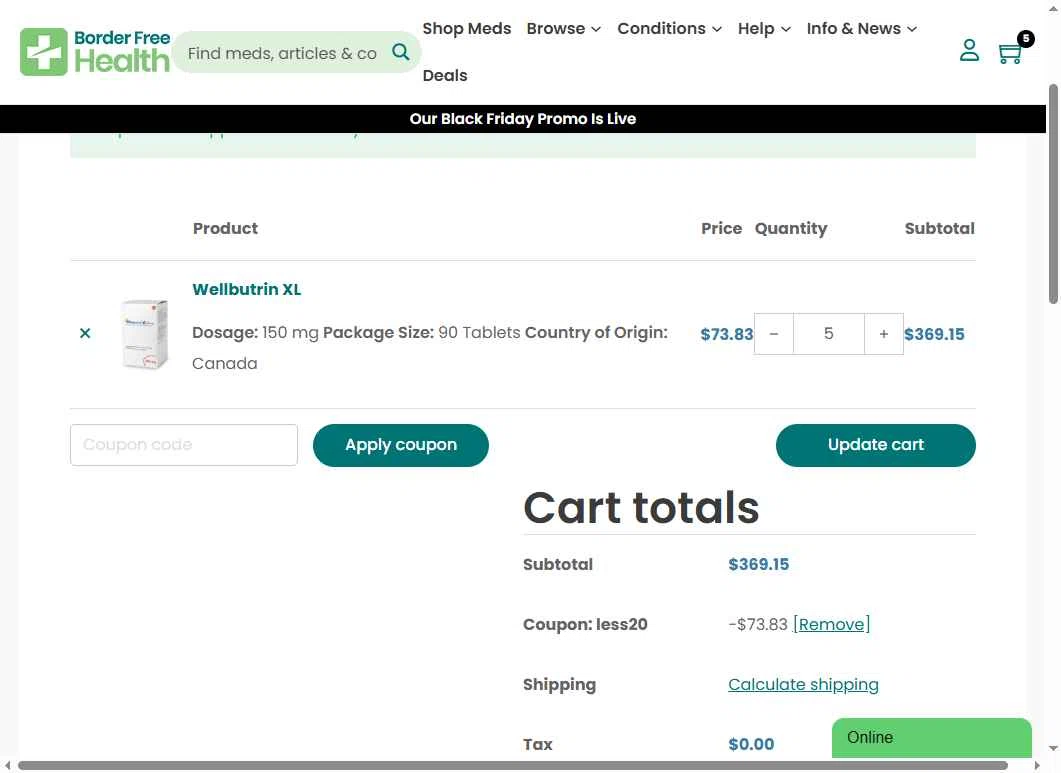Screen dimensions: 1061x773
Task: Expand the Info & News dropdown
Action: 861,28
